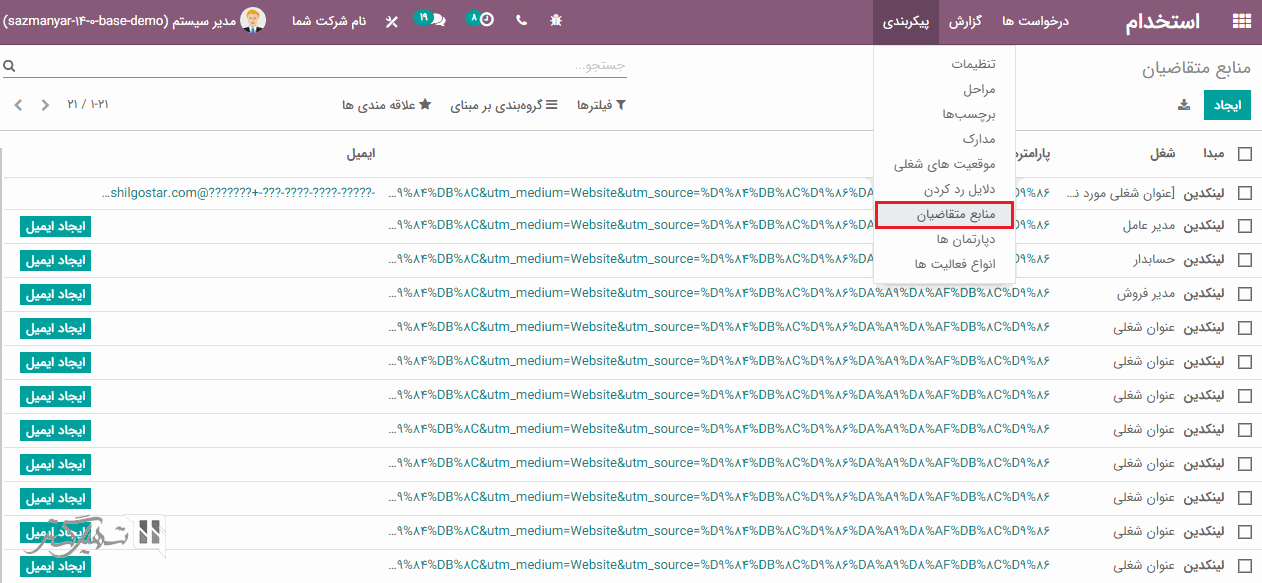This screenshot has height=583, width=1262.
Task: Click into the جستجو search field
Action: click(320, 66)
